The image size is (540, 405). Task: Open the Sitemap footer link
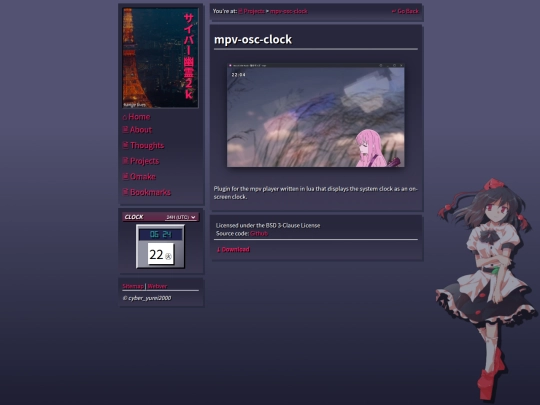coord(133,286)
